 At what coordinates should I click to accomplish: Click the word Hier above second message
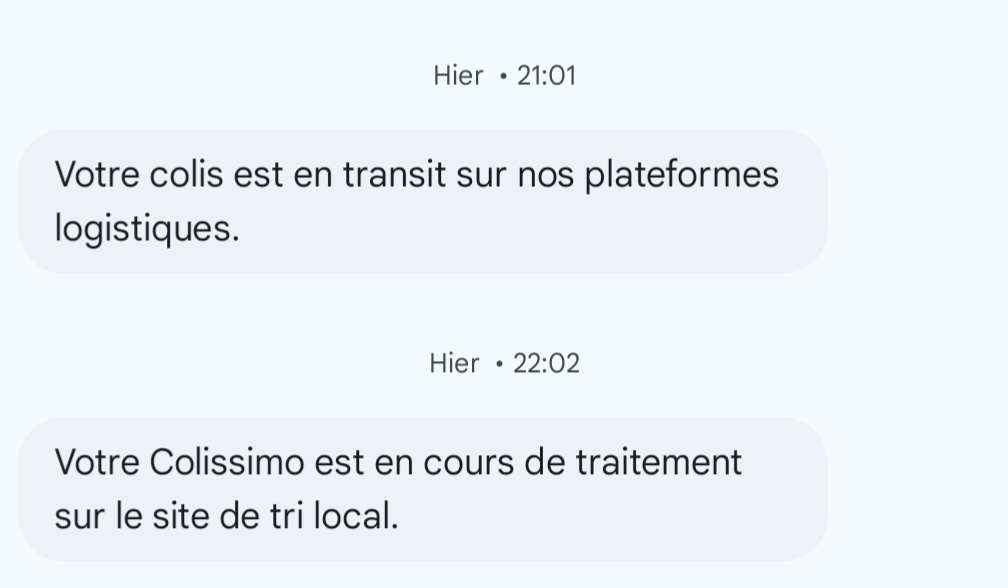454,364
